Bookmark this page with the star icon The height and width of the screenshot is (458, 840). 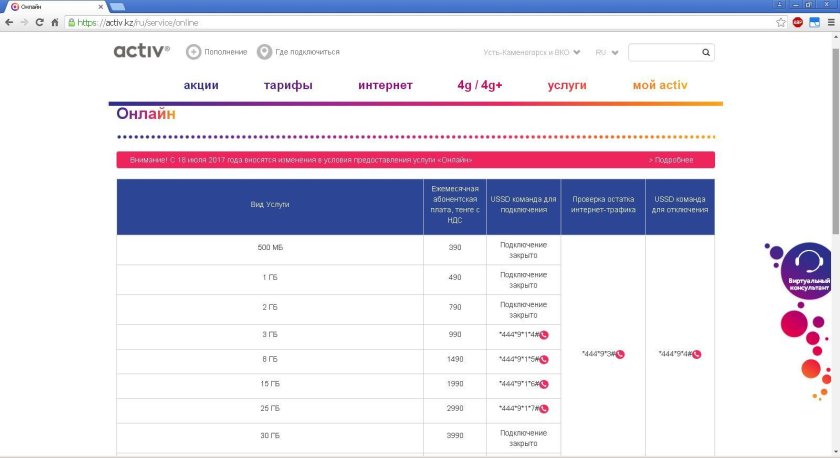781,22
